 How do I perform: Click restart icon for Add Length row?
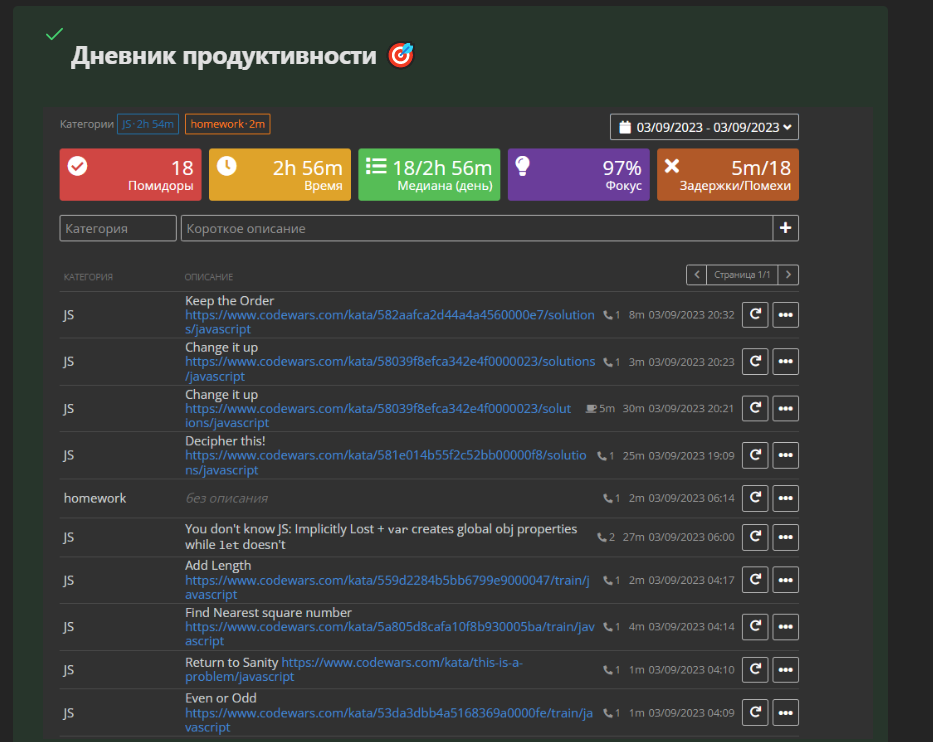[755, 580]
